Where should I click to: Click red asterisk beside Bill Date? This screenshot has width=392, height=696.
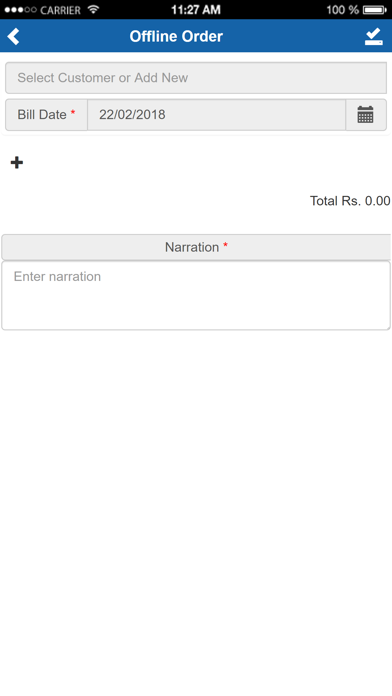73,113
